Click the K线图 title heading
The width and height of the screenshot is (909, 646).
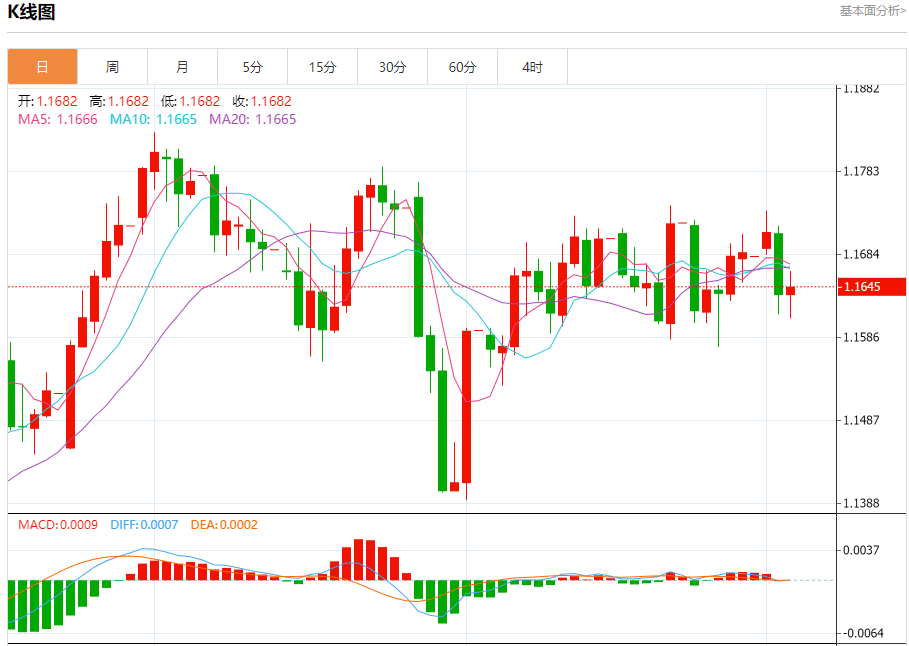[x=31, y=12]
